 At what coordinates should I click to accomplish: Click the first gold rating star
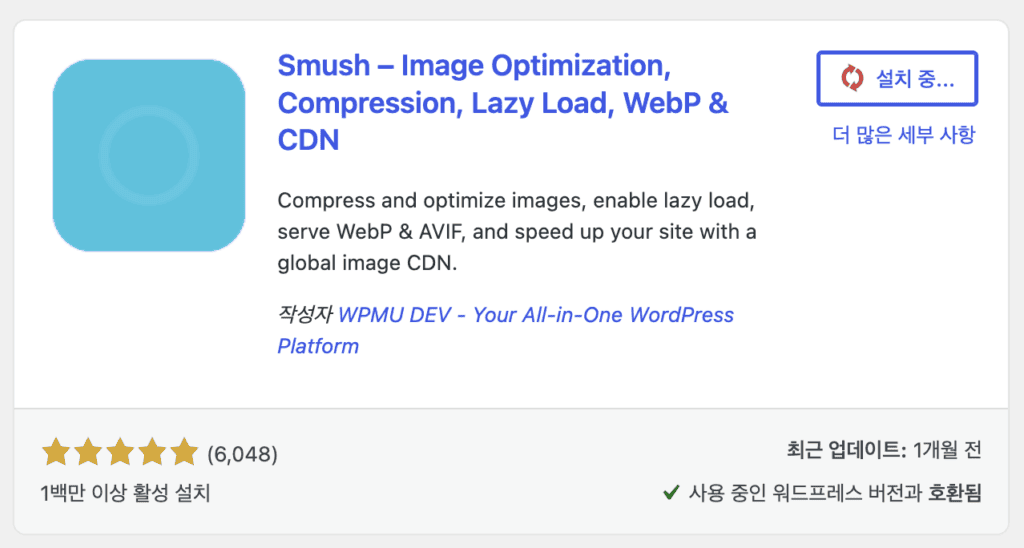(56, 452)
